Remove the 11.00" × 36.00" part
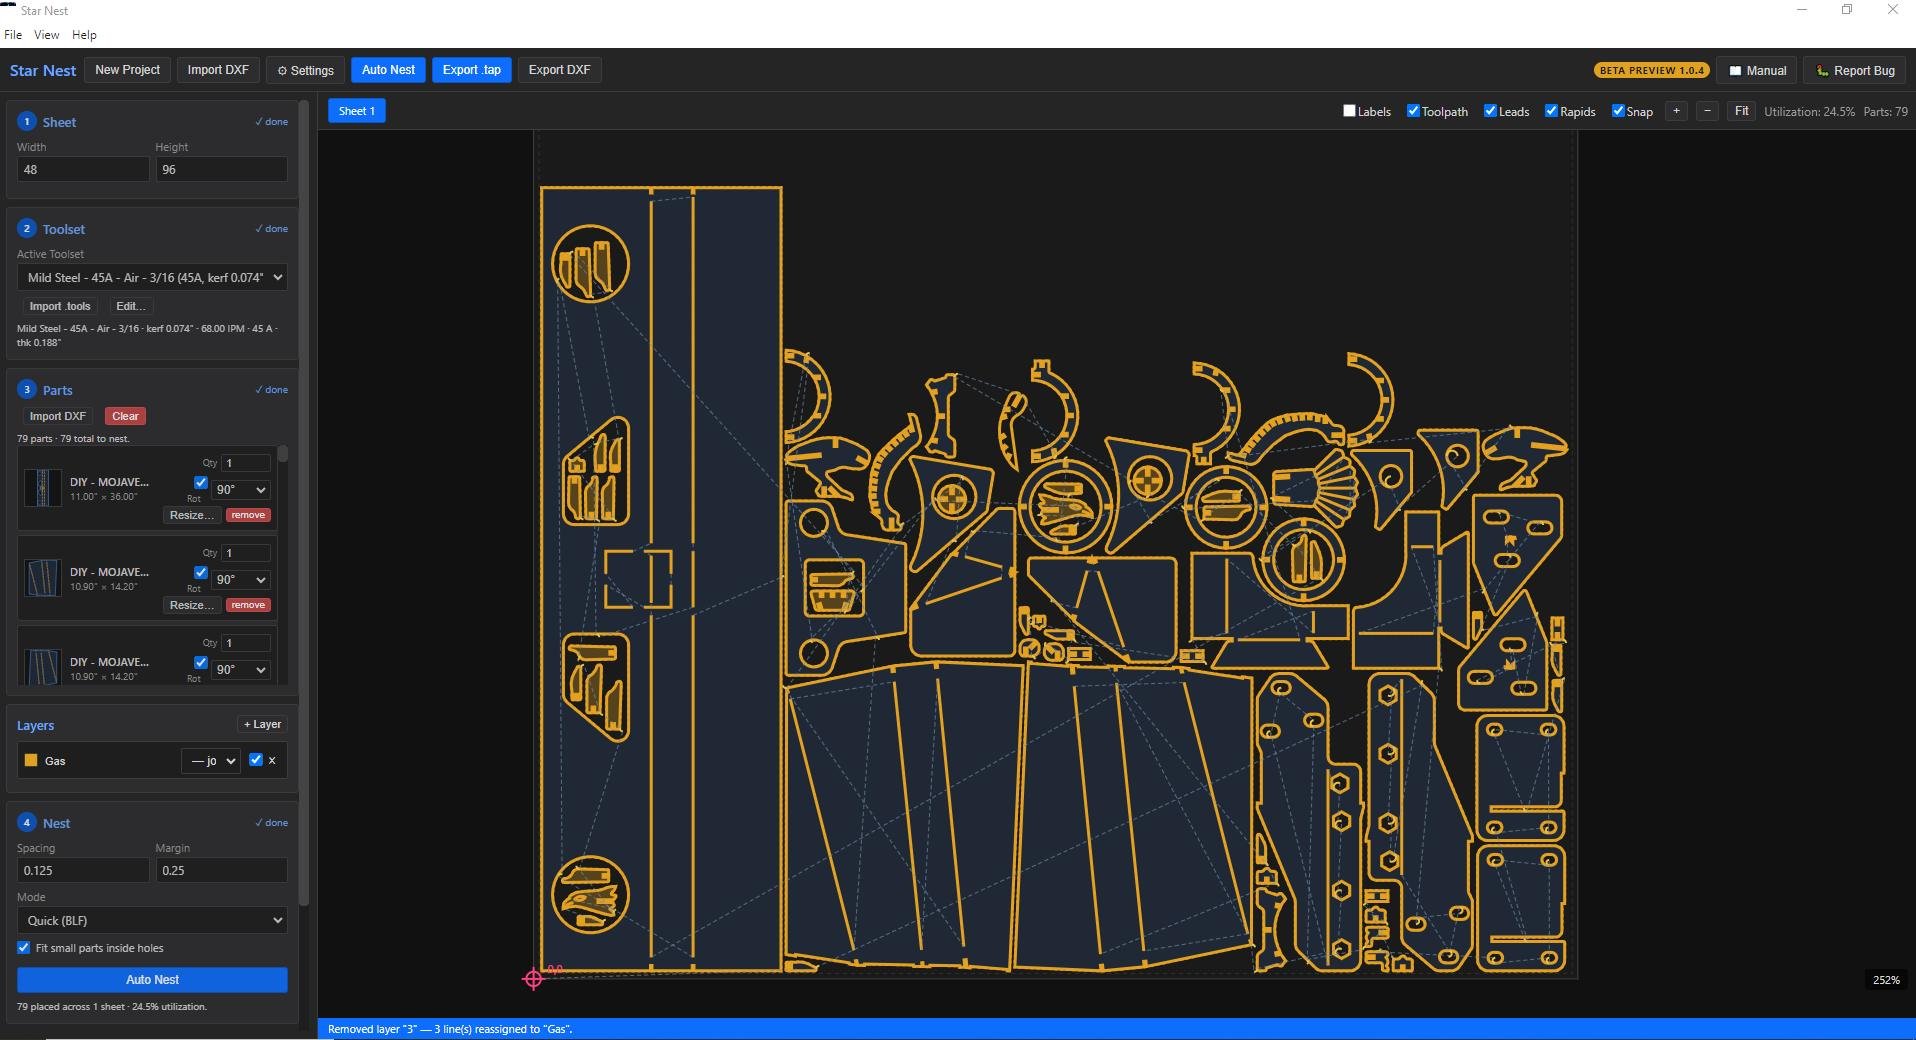Image resolution: width=1916 pixels, height=1040 pixels. (248, 515)
